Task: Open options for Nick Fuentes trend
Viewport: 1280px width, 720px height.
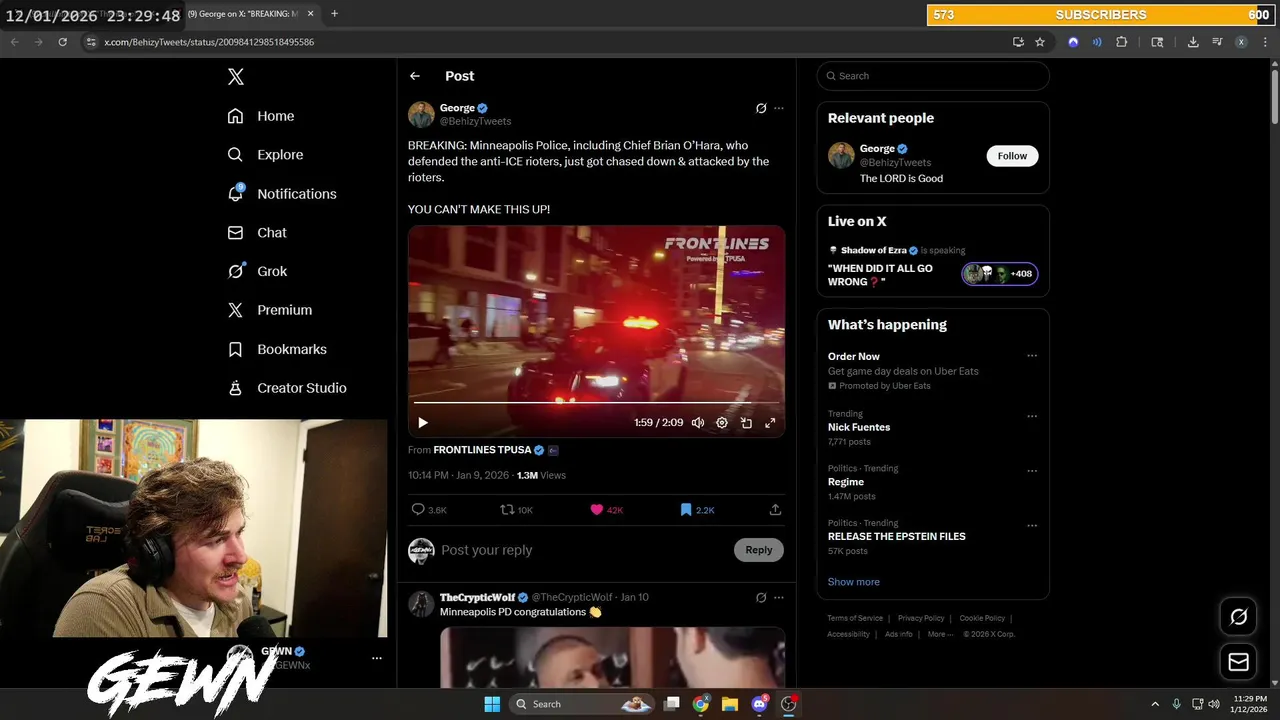Action: coord(1032,416)
